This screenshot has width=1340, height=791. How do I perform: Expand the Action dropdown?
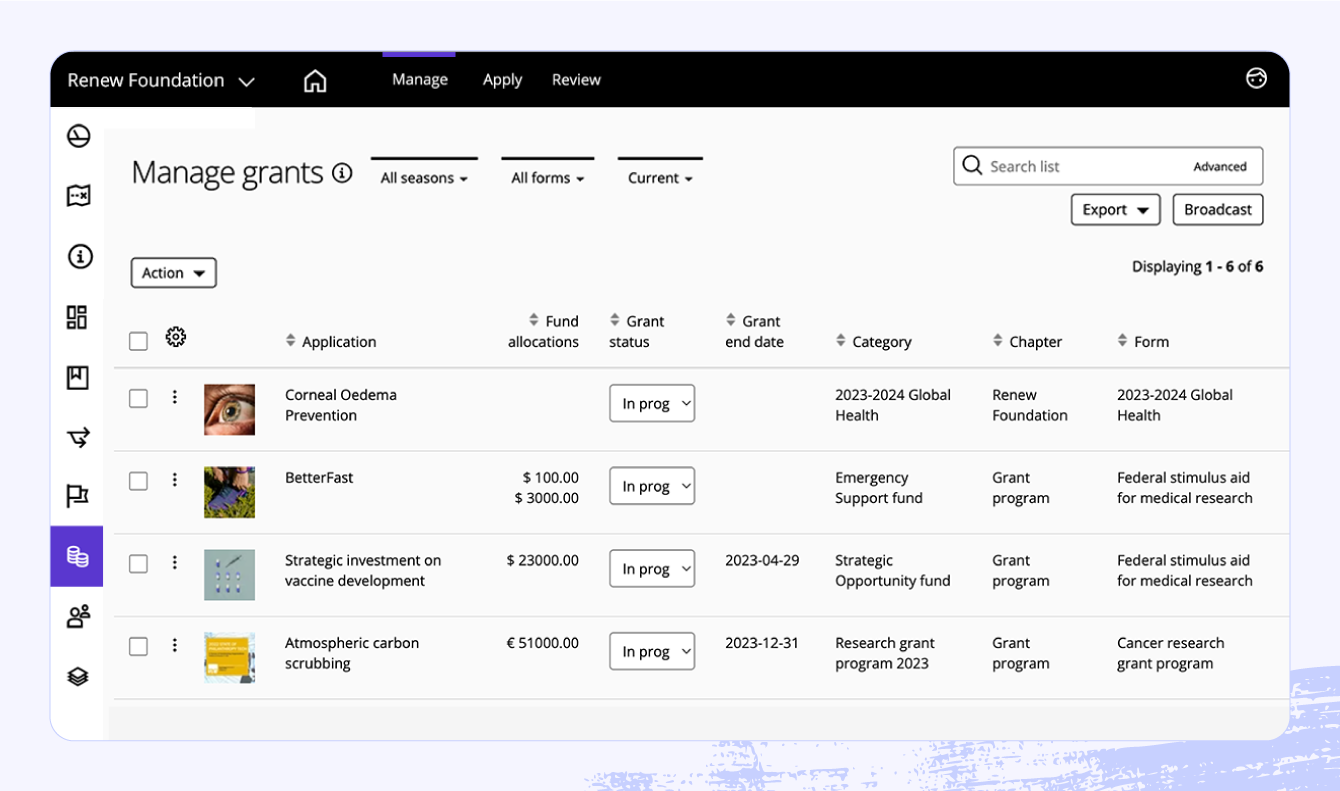pyautogui.click(x=173, y=272)
